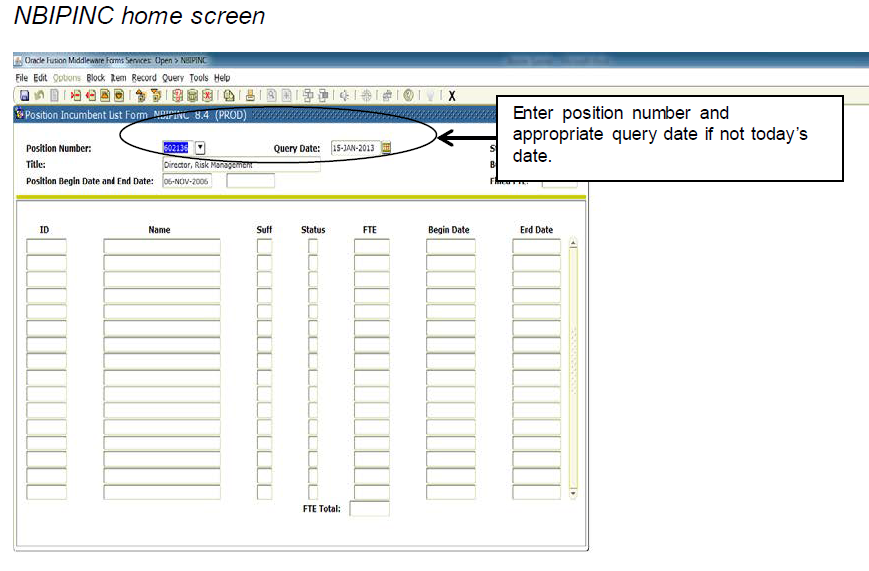Image resolution: width=869 pixels, height=571 pixels.
Task: Click the Enter Query toolbar icon
Action: pyautogui.click(x=177, y=96)
